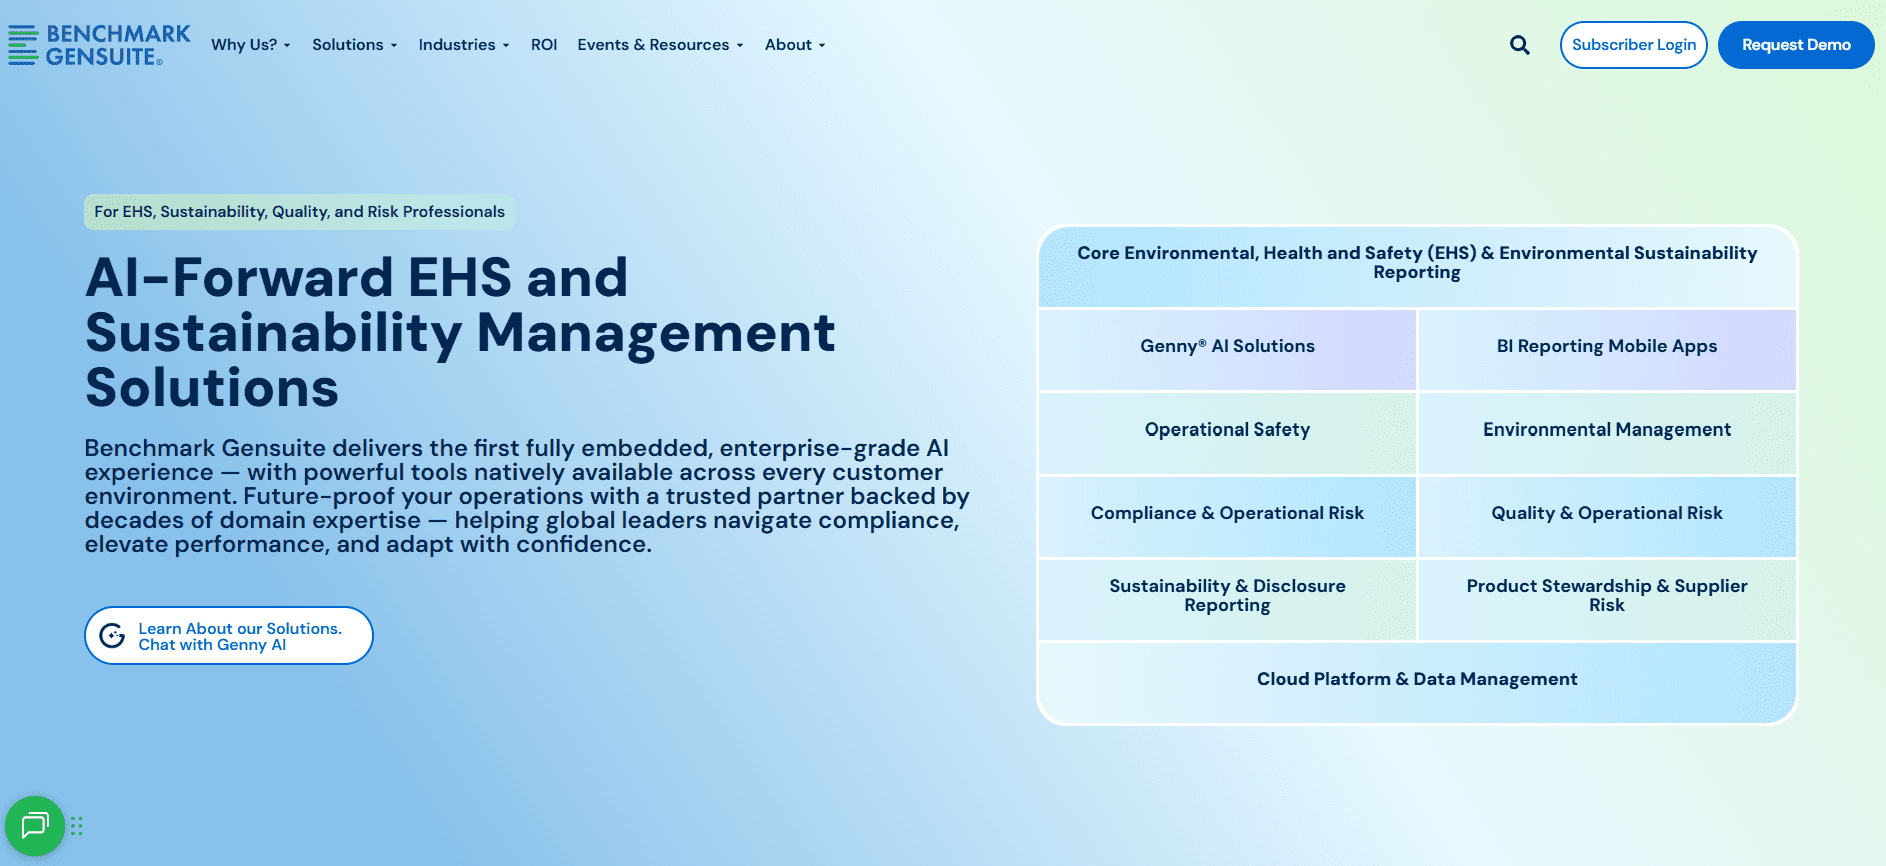Open the search magnifier icon
The width and height of the screenshot is (1886, 866).
tap(1520, 45)
